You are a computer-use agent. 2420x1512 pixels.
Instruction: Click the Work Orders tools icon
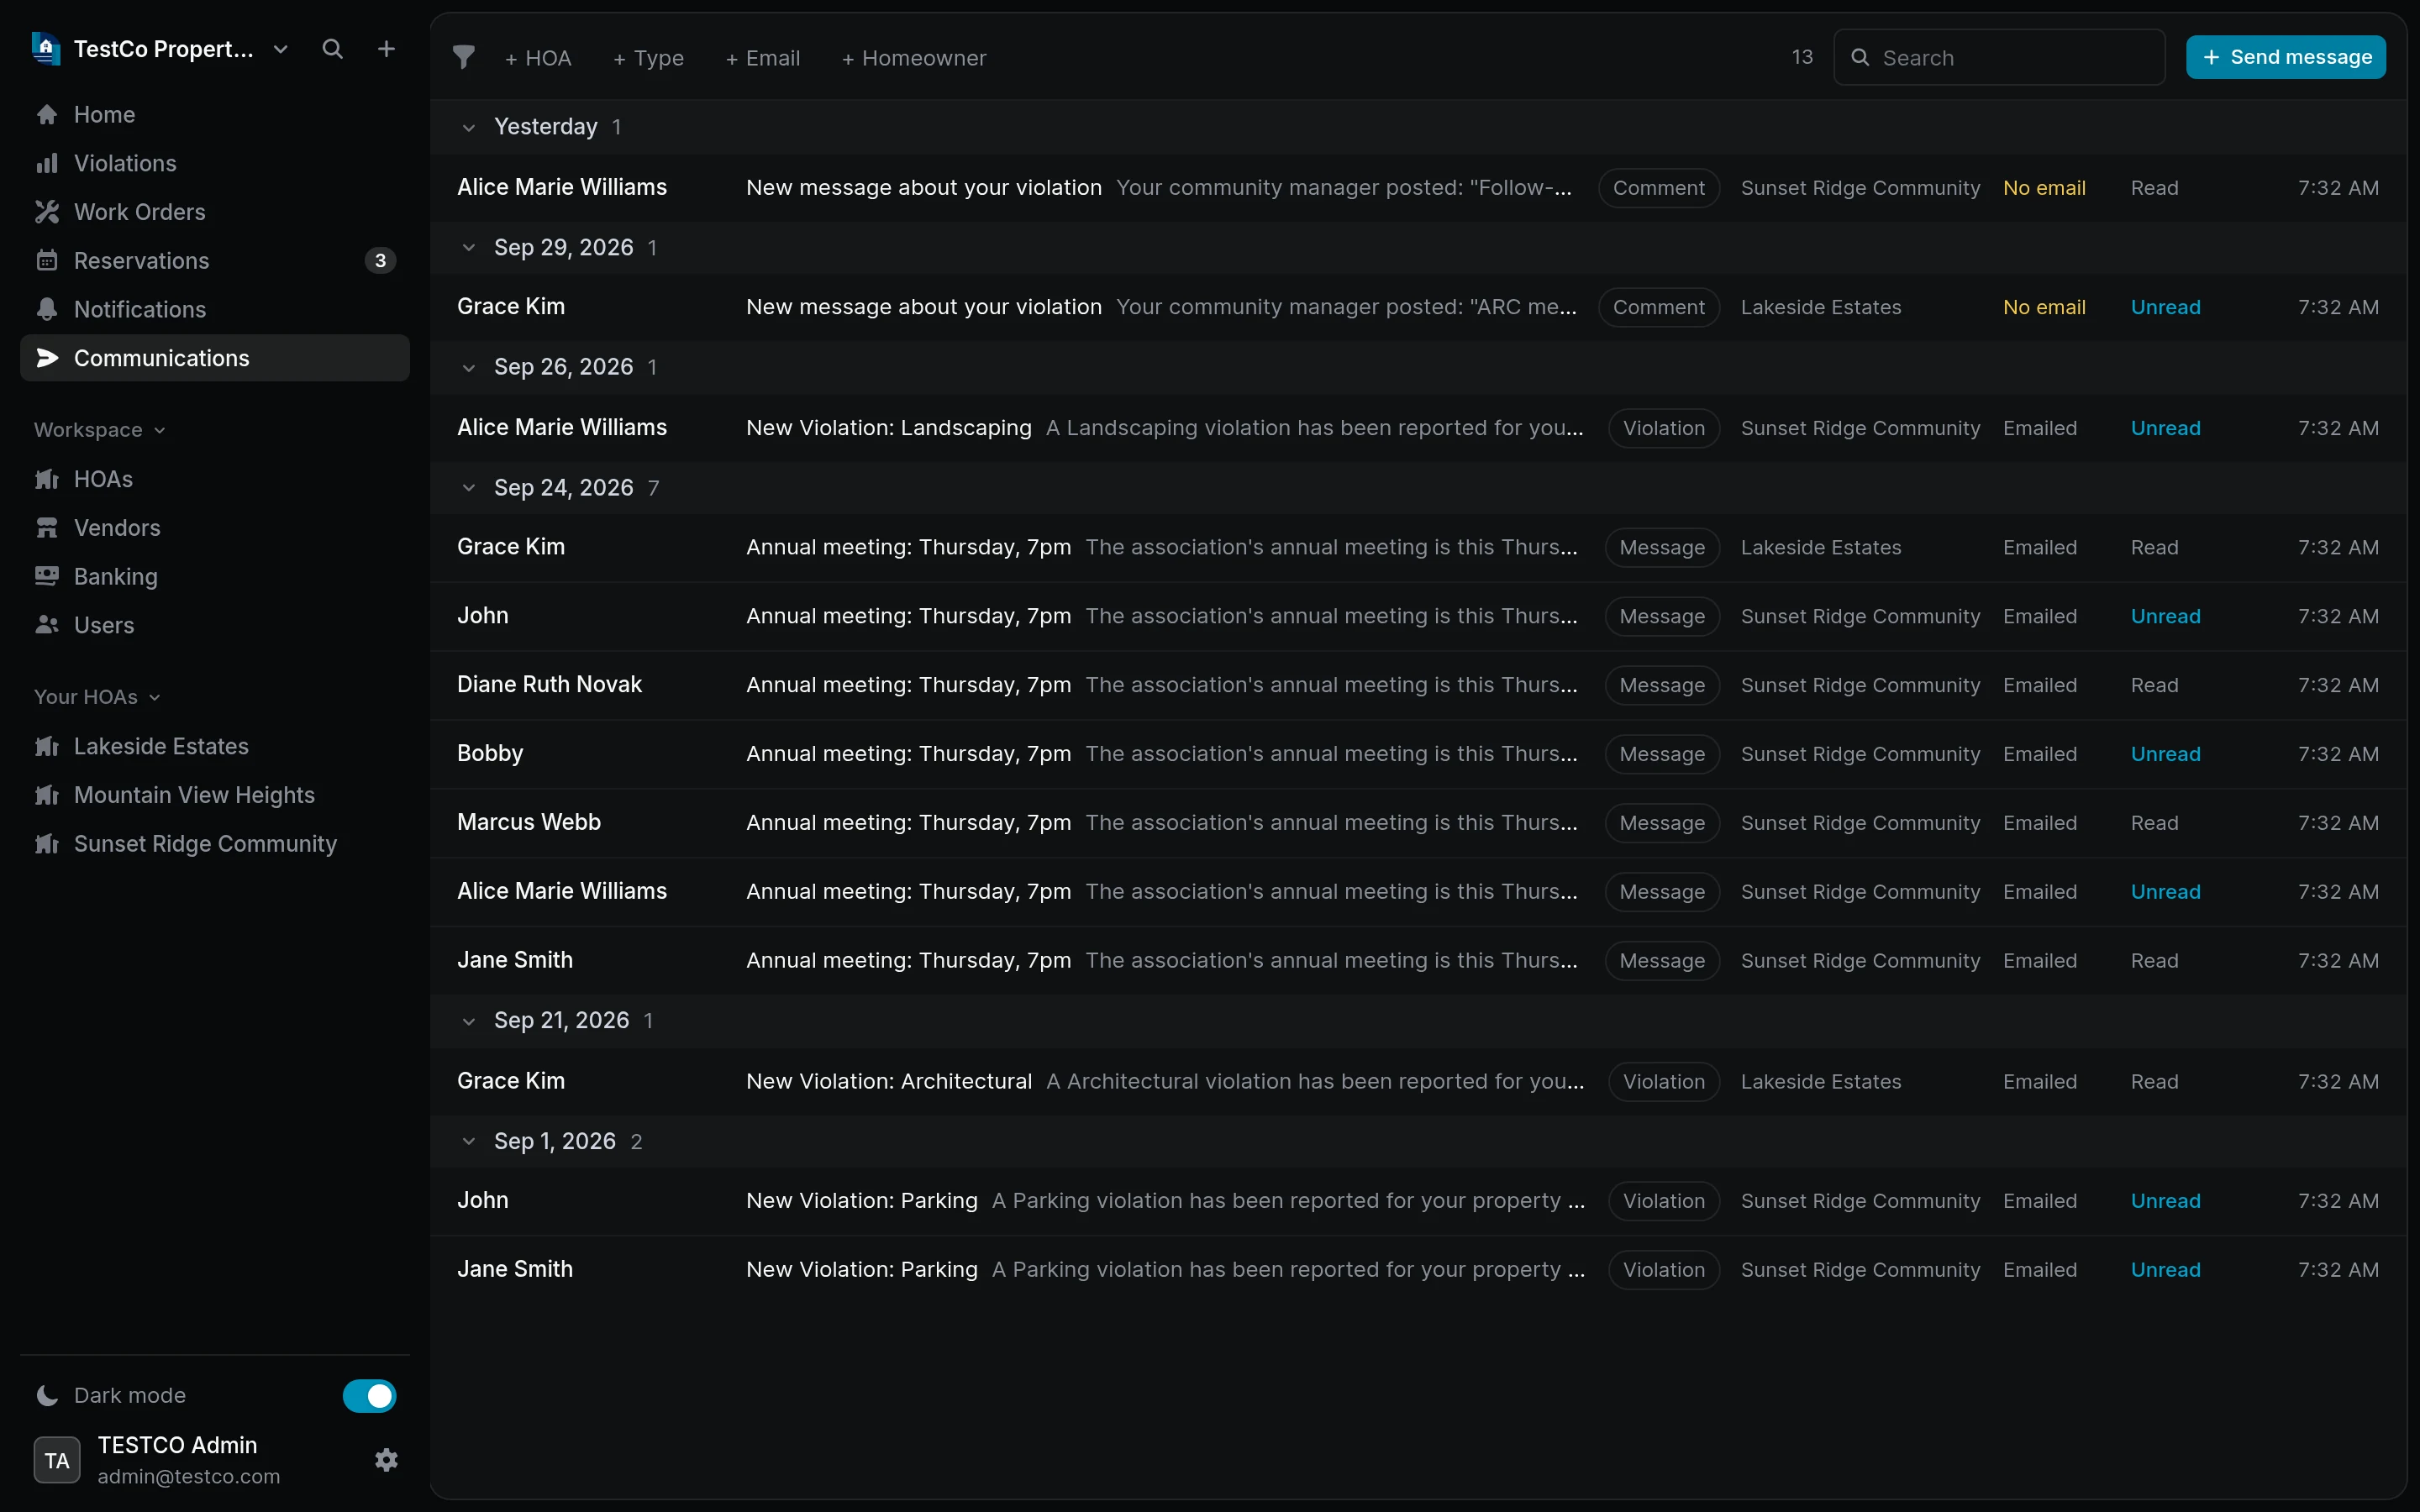pos(47,212)
